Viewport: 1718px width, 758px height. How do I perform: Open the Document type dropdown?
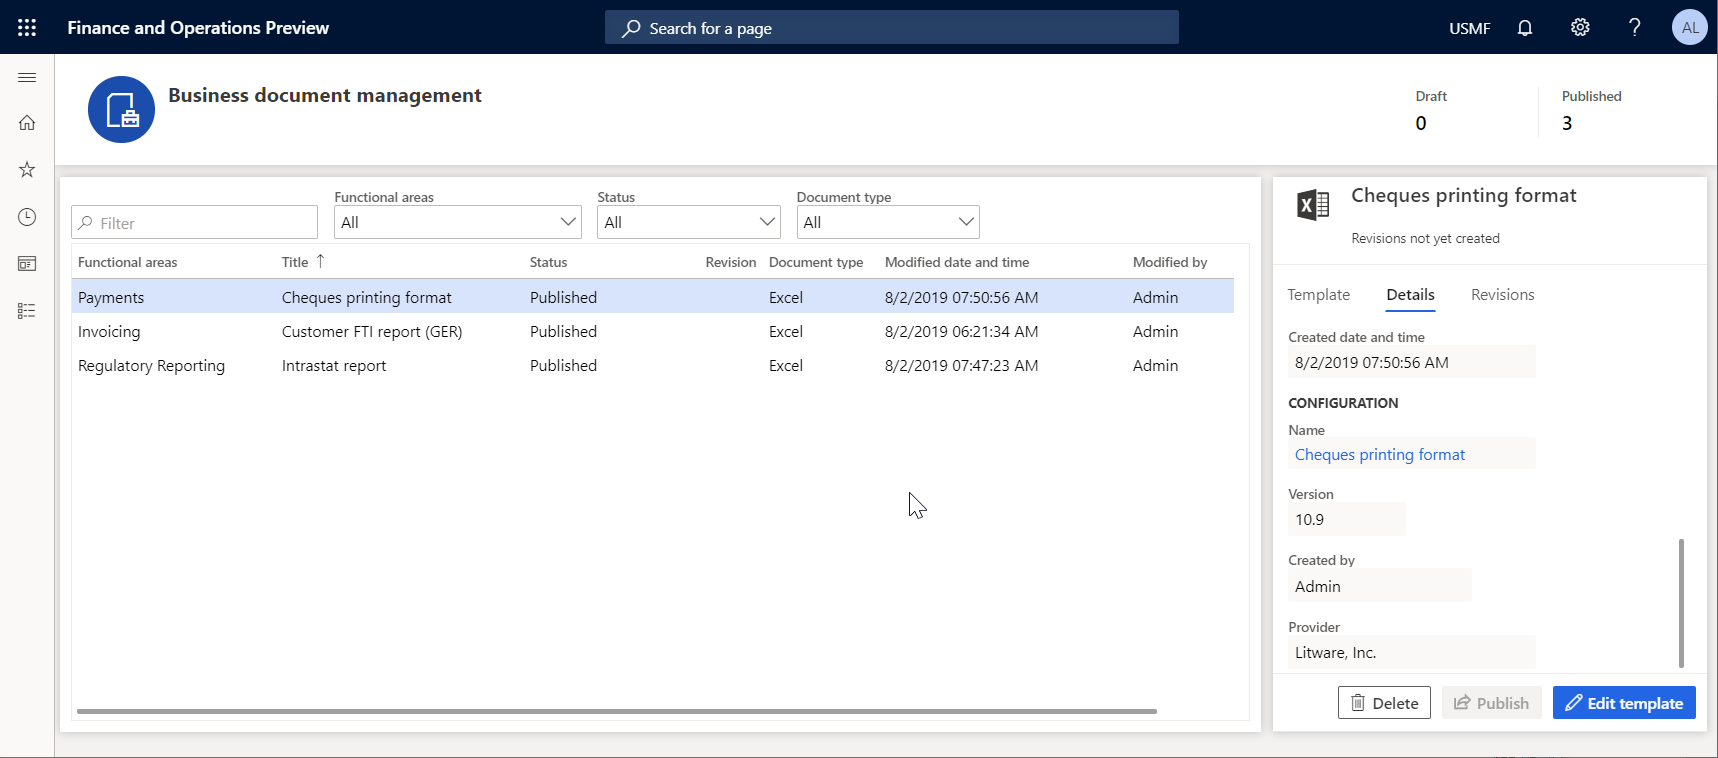point(888,222)
